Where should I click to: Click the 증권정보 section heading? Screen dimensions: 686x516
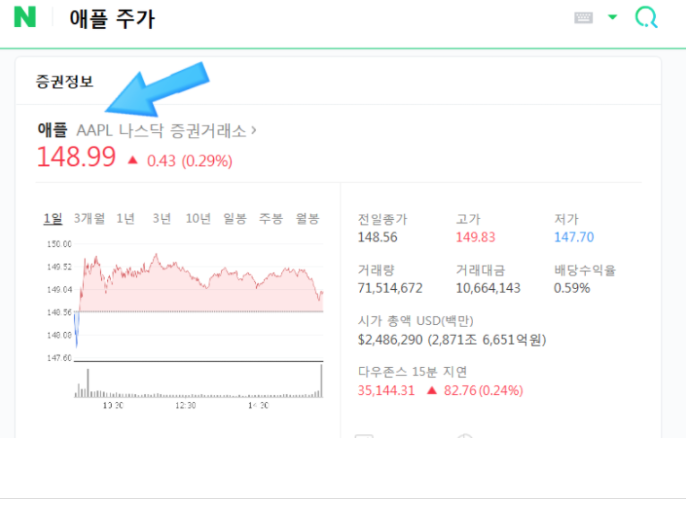point(64,81)
